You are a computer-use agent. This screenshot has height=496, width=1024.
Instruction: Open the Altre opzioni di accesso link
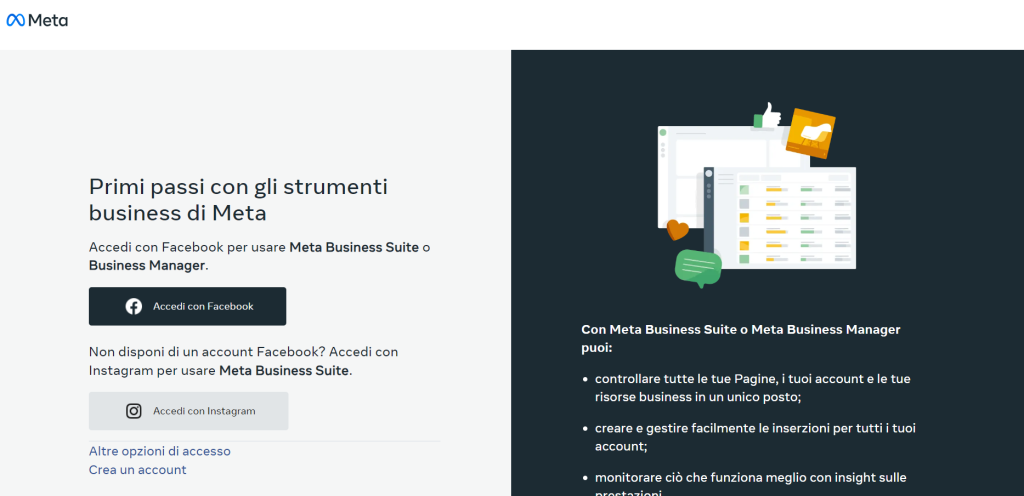159,451
